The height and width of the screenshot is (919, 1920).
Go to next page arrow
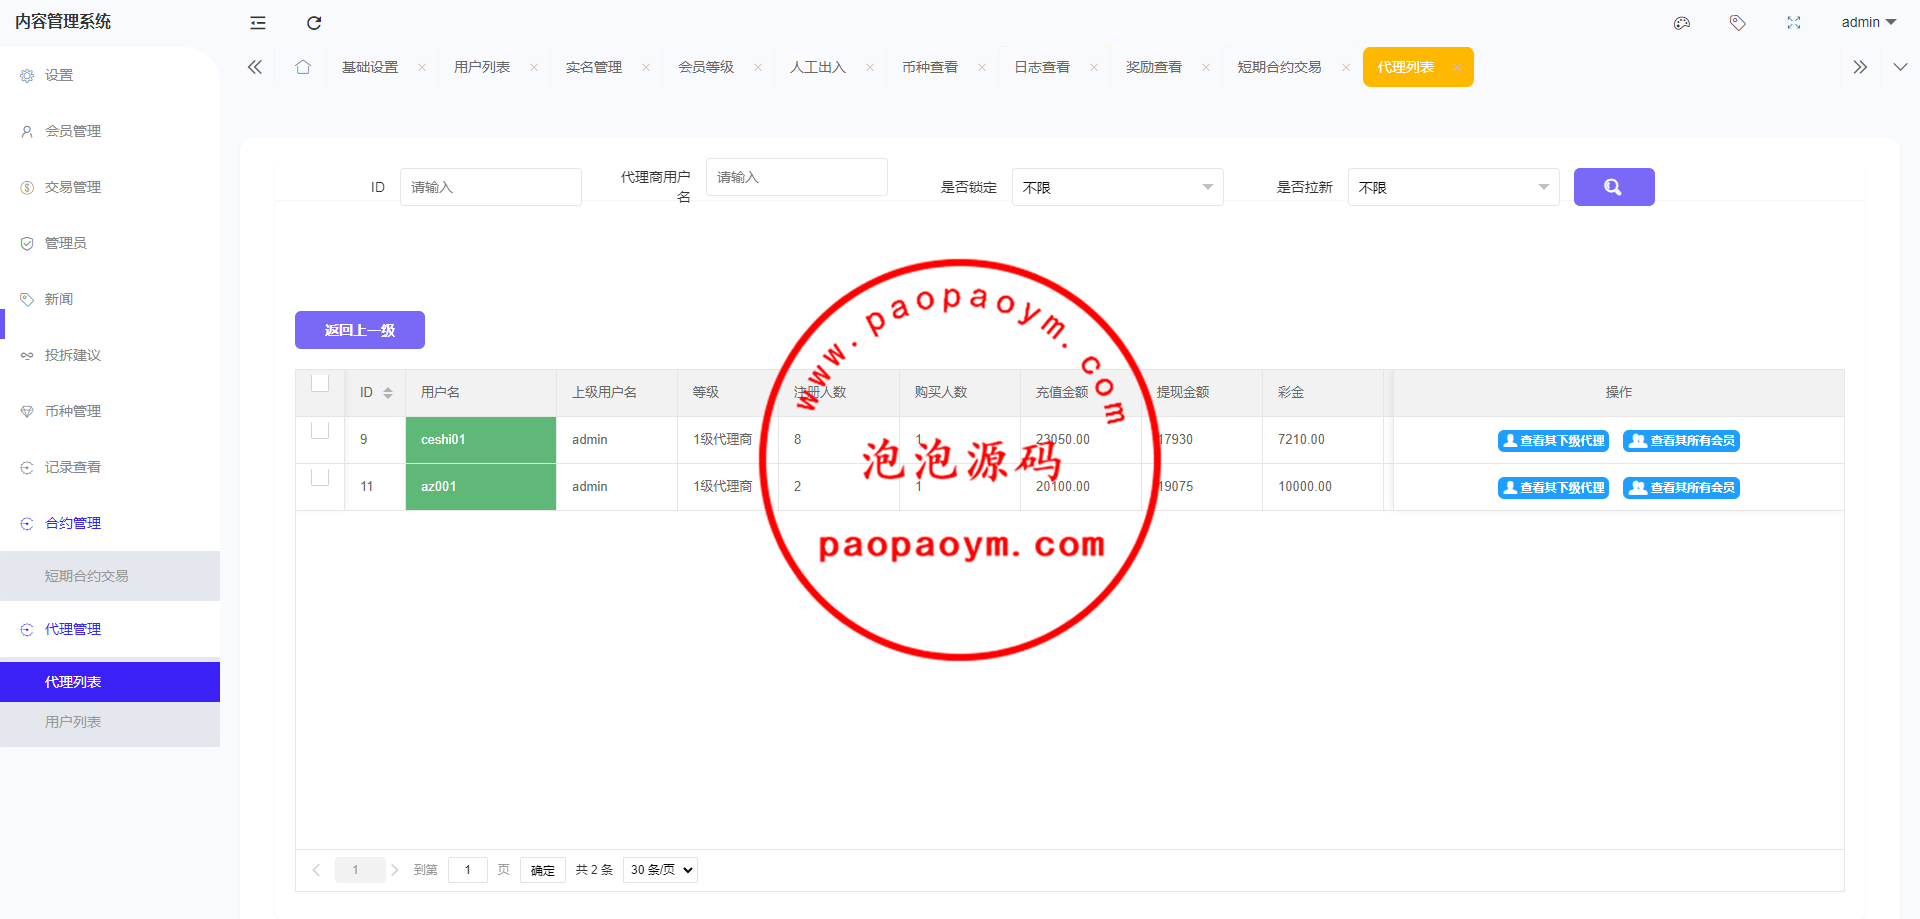(395, 870)
